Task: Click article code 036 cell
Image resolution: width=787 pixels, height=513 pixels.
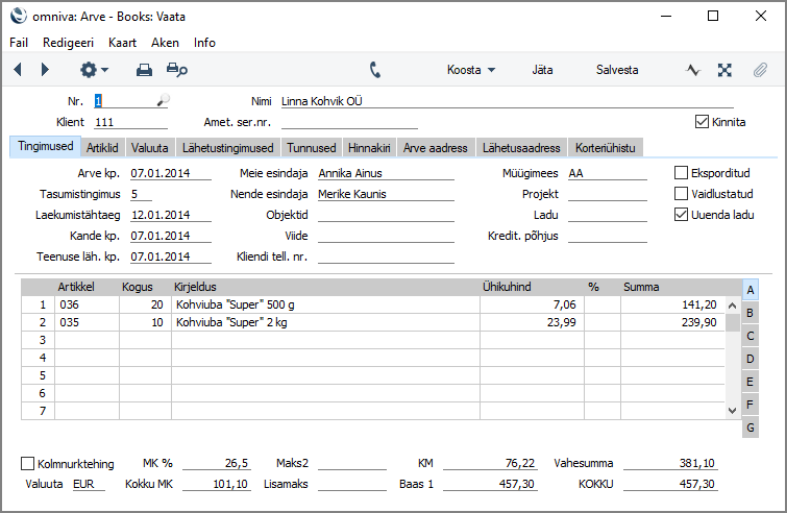Action: click(x=87, y=305)
